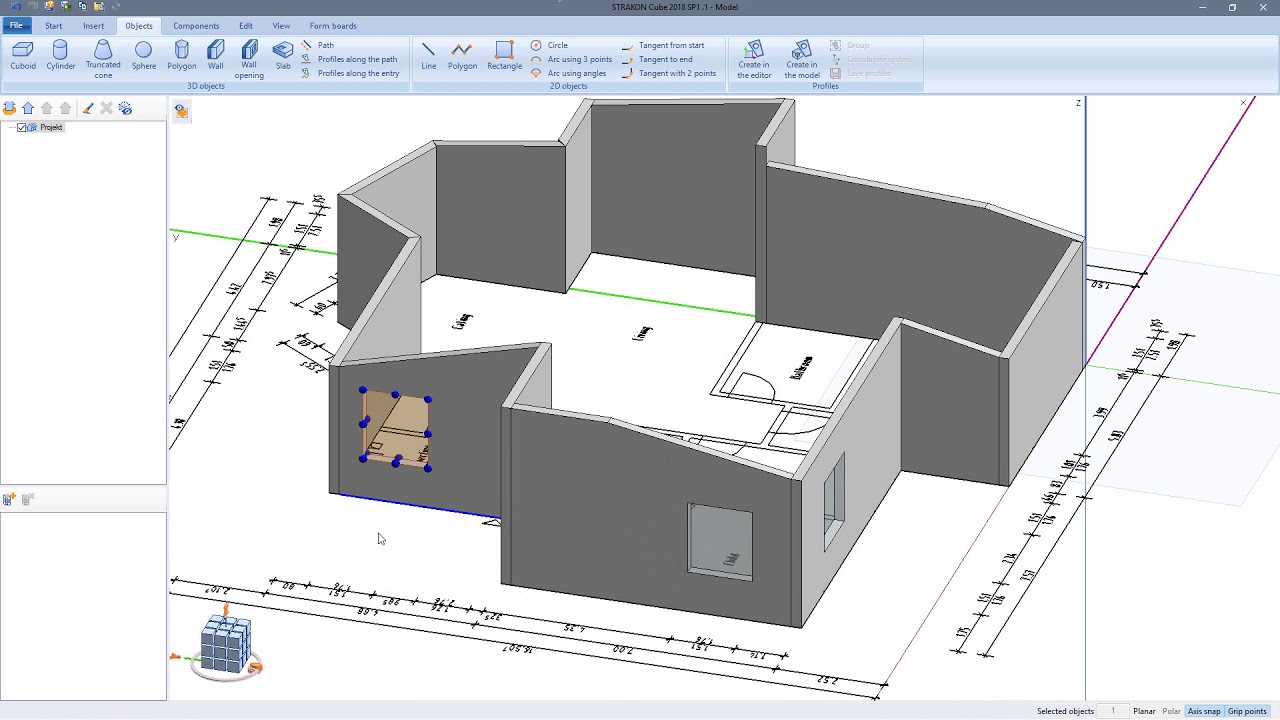Switch to the Components tab
1280x720 pixels.
196,25
